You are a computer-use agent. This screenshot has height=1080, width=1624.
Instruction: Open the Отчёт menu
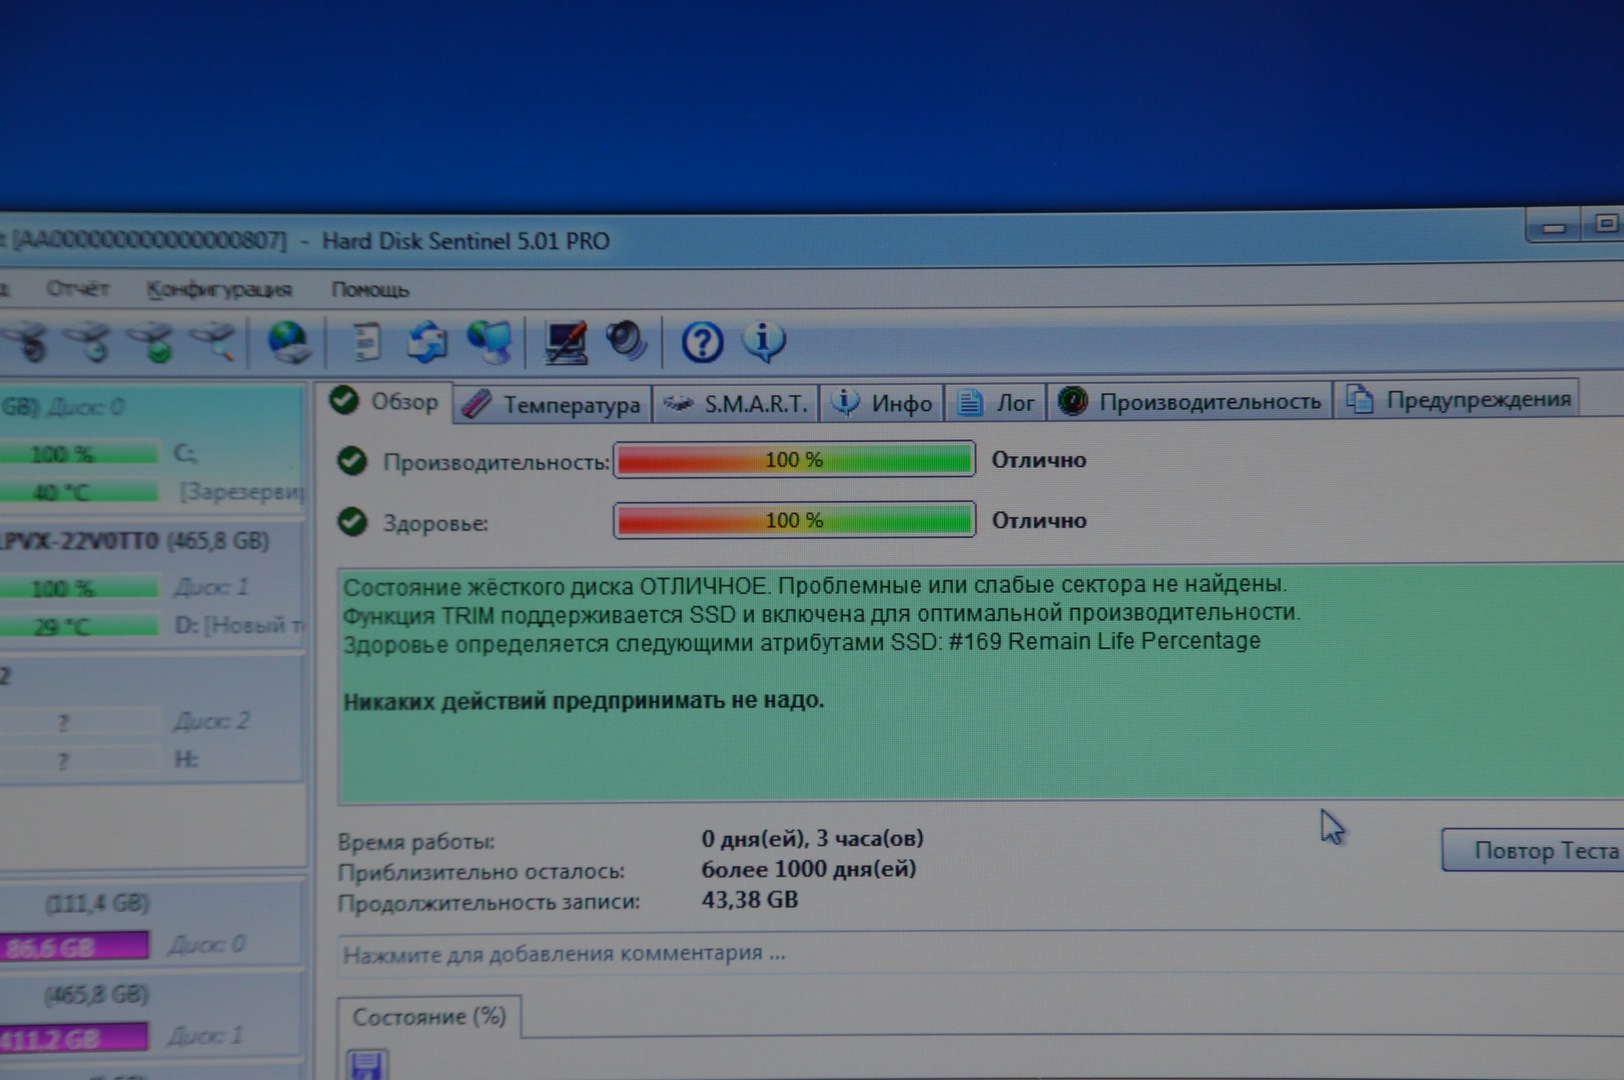pos(77,289)
